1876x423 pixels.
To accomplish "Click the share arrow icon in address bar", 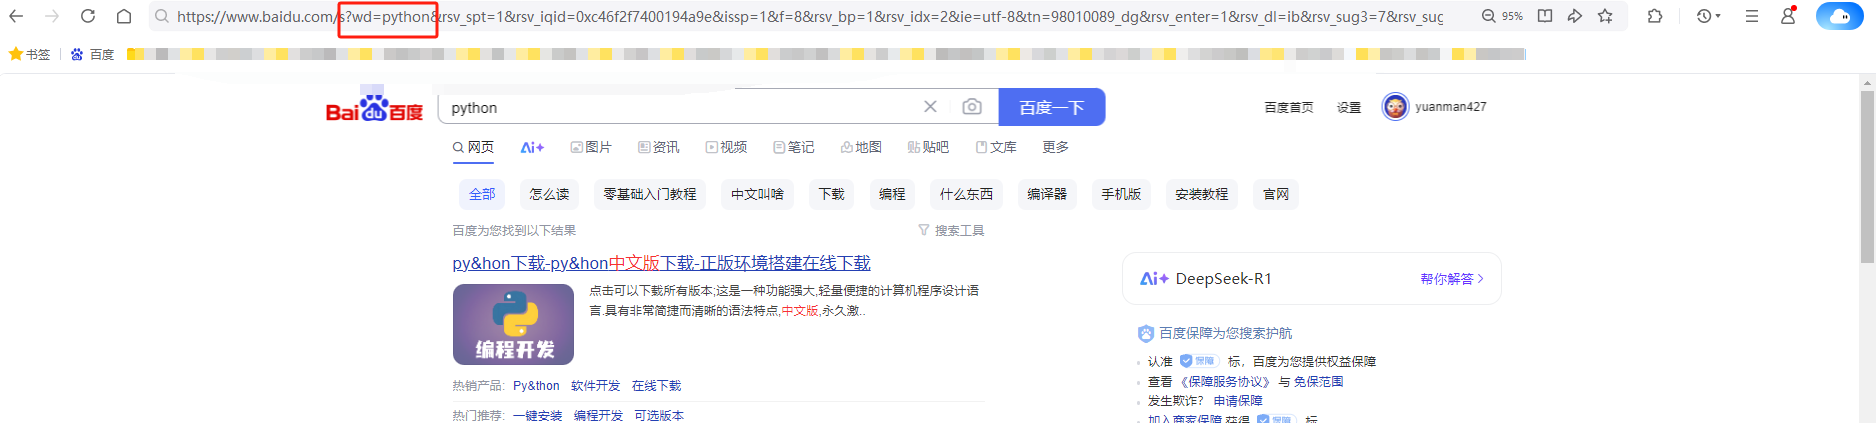I will click(x=1575, y=16).
